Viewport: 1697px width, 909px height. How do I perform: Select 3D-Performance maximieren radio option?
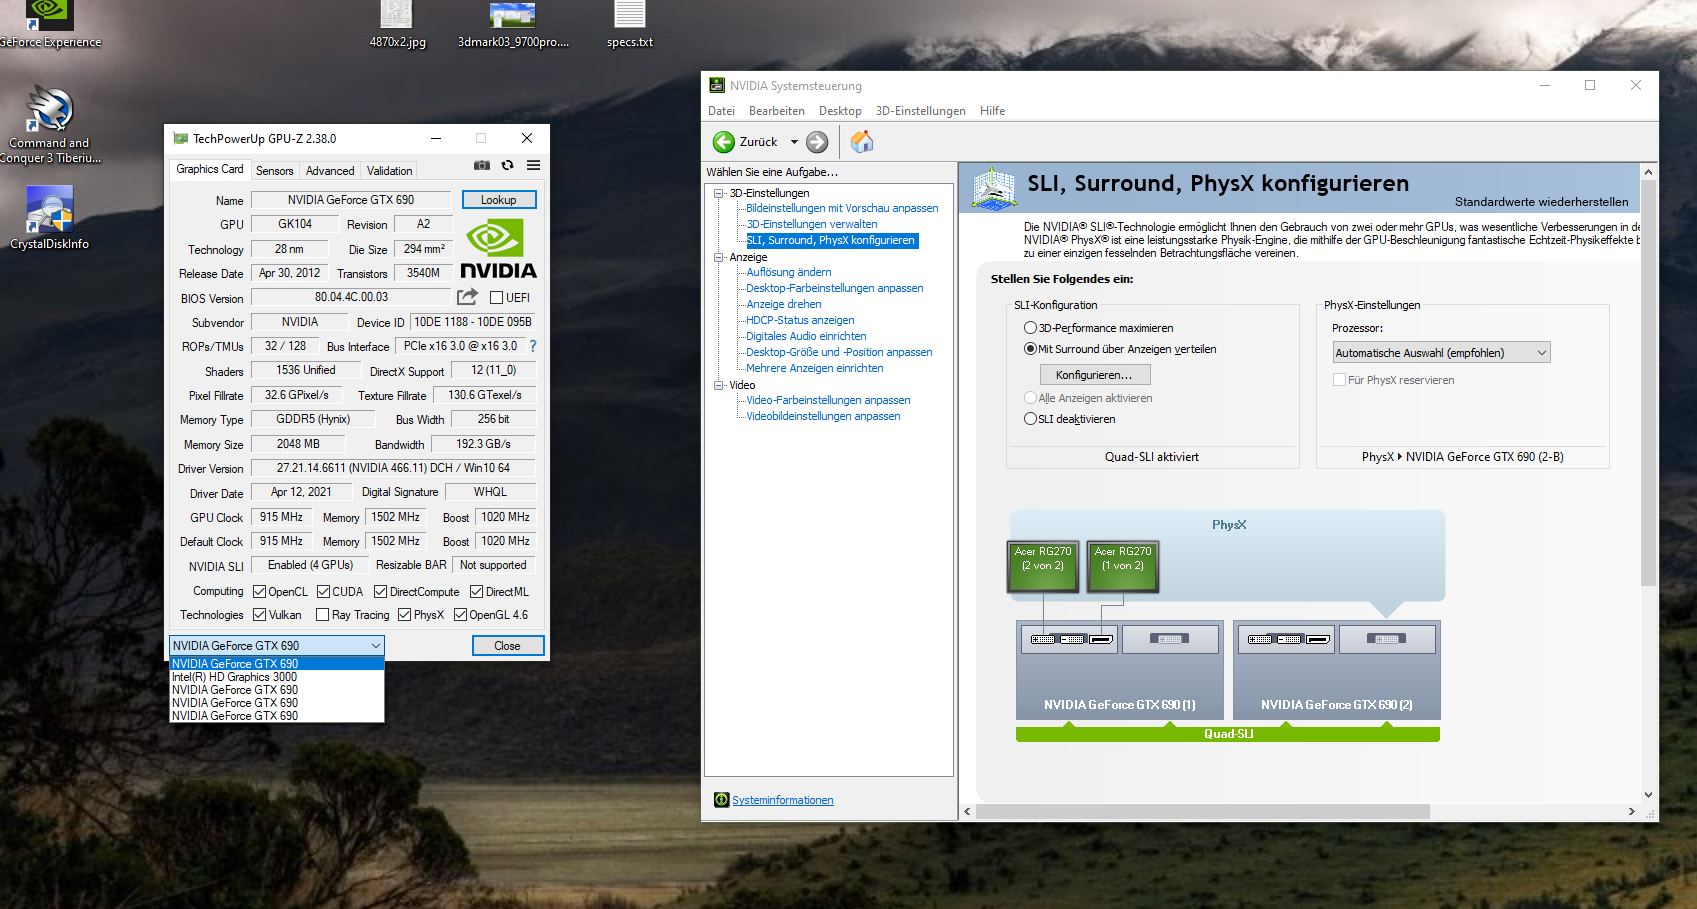1031,328
